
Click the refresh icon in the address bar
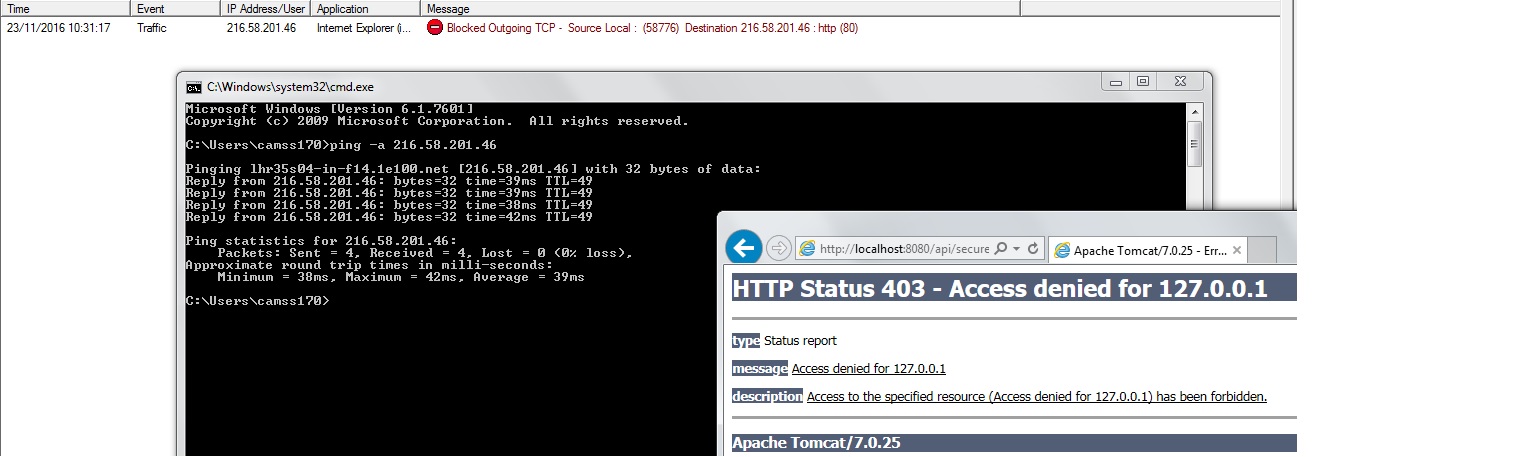(x=1033, y=248)
